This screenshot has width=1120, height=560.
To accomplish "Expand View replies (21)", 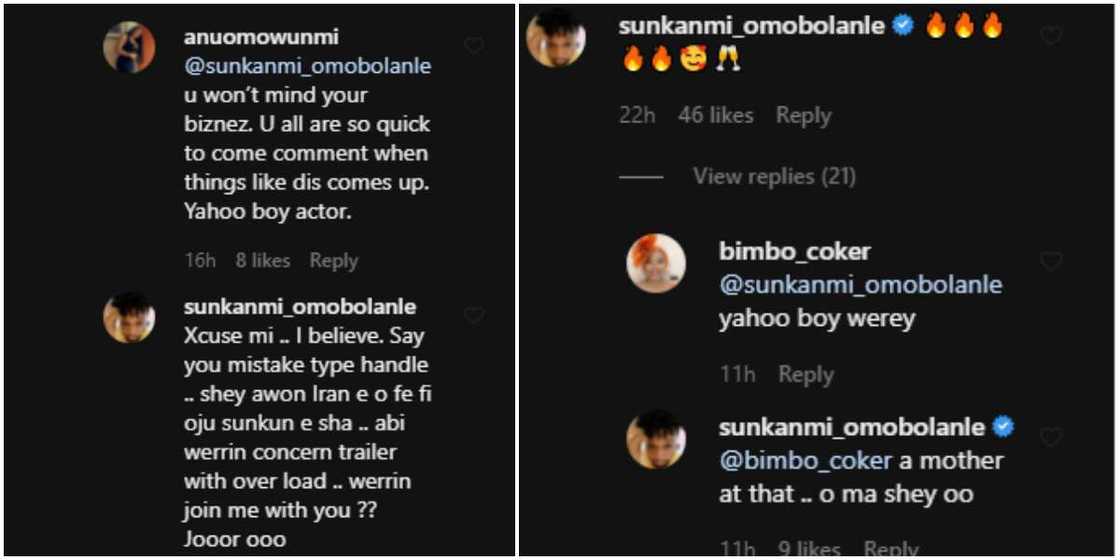I will click(x=774, y=176).
